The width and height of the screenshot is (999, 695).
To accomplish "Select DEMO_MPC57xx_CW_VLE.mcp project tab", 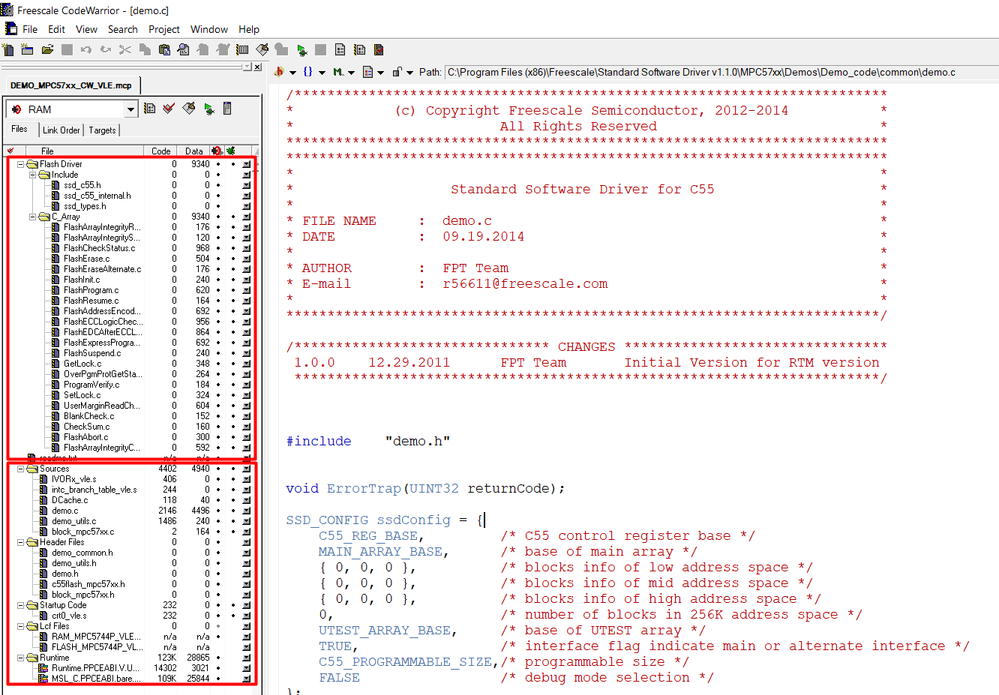I will 71,85.
